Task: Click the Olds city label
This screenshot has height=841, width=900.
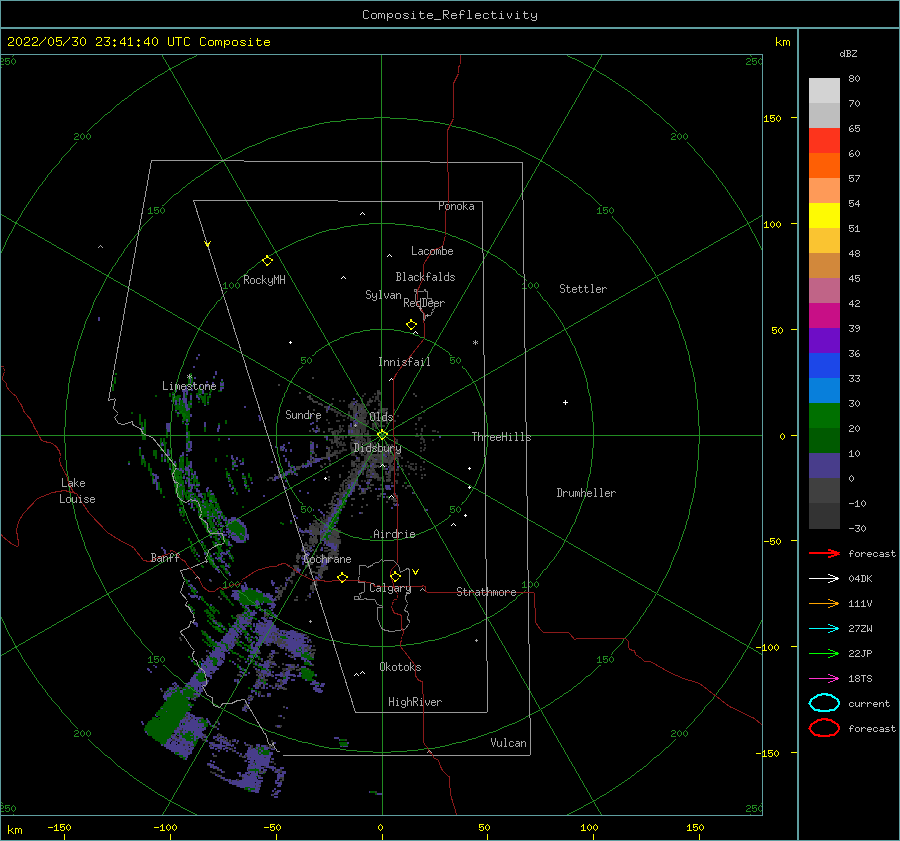Action: pyautogui.click(x=381, y=417)
